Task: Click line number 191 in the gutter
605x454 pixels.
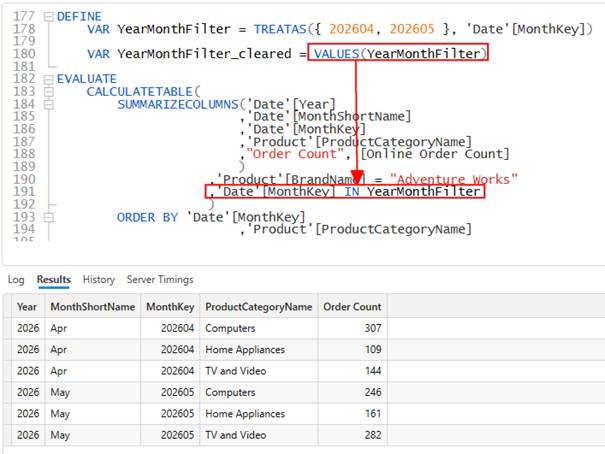Action: click(x=24, y=192)
